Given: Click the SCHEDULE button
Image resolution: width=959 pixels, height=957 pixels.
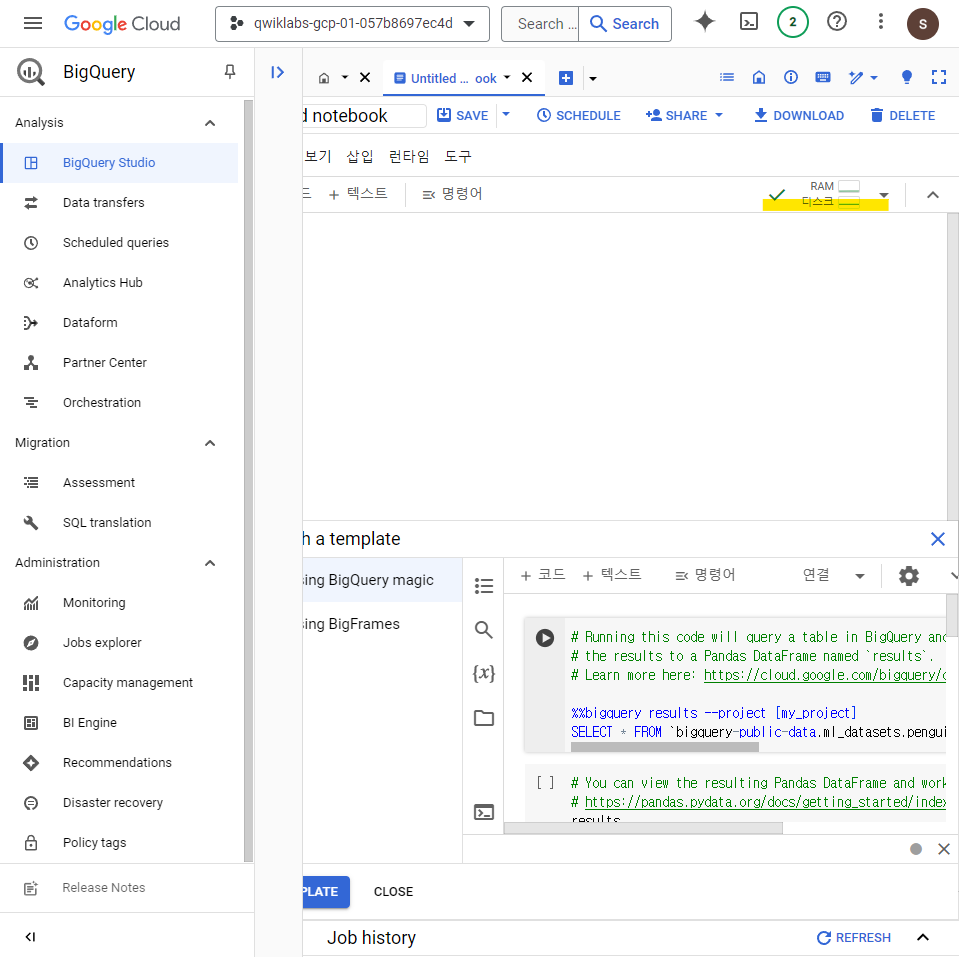Looking at the screenshot, I should click(579, 115).
